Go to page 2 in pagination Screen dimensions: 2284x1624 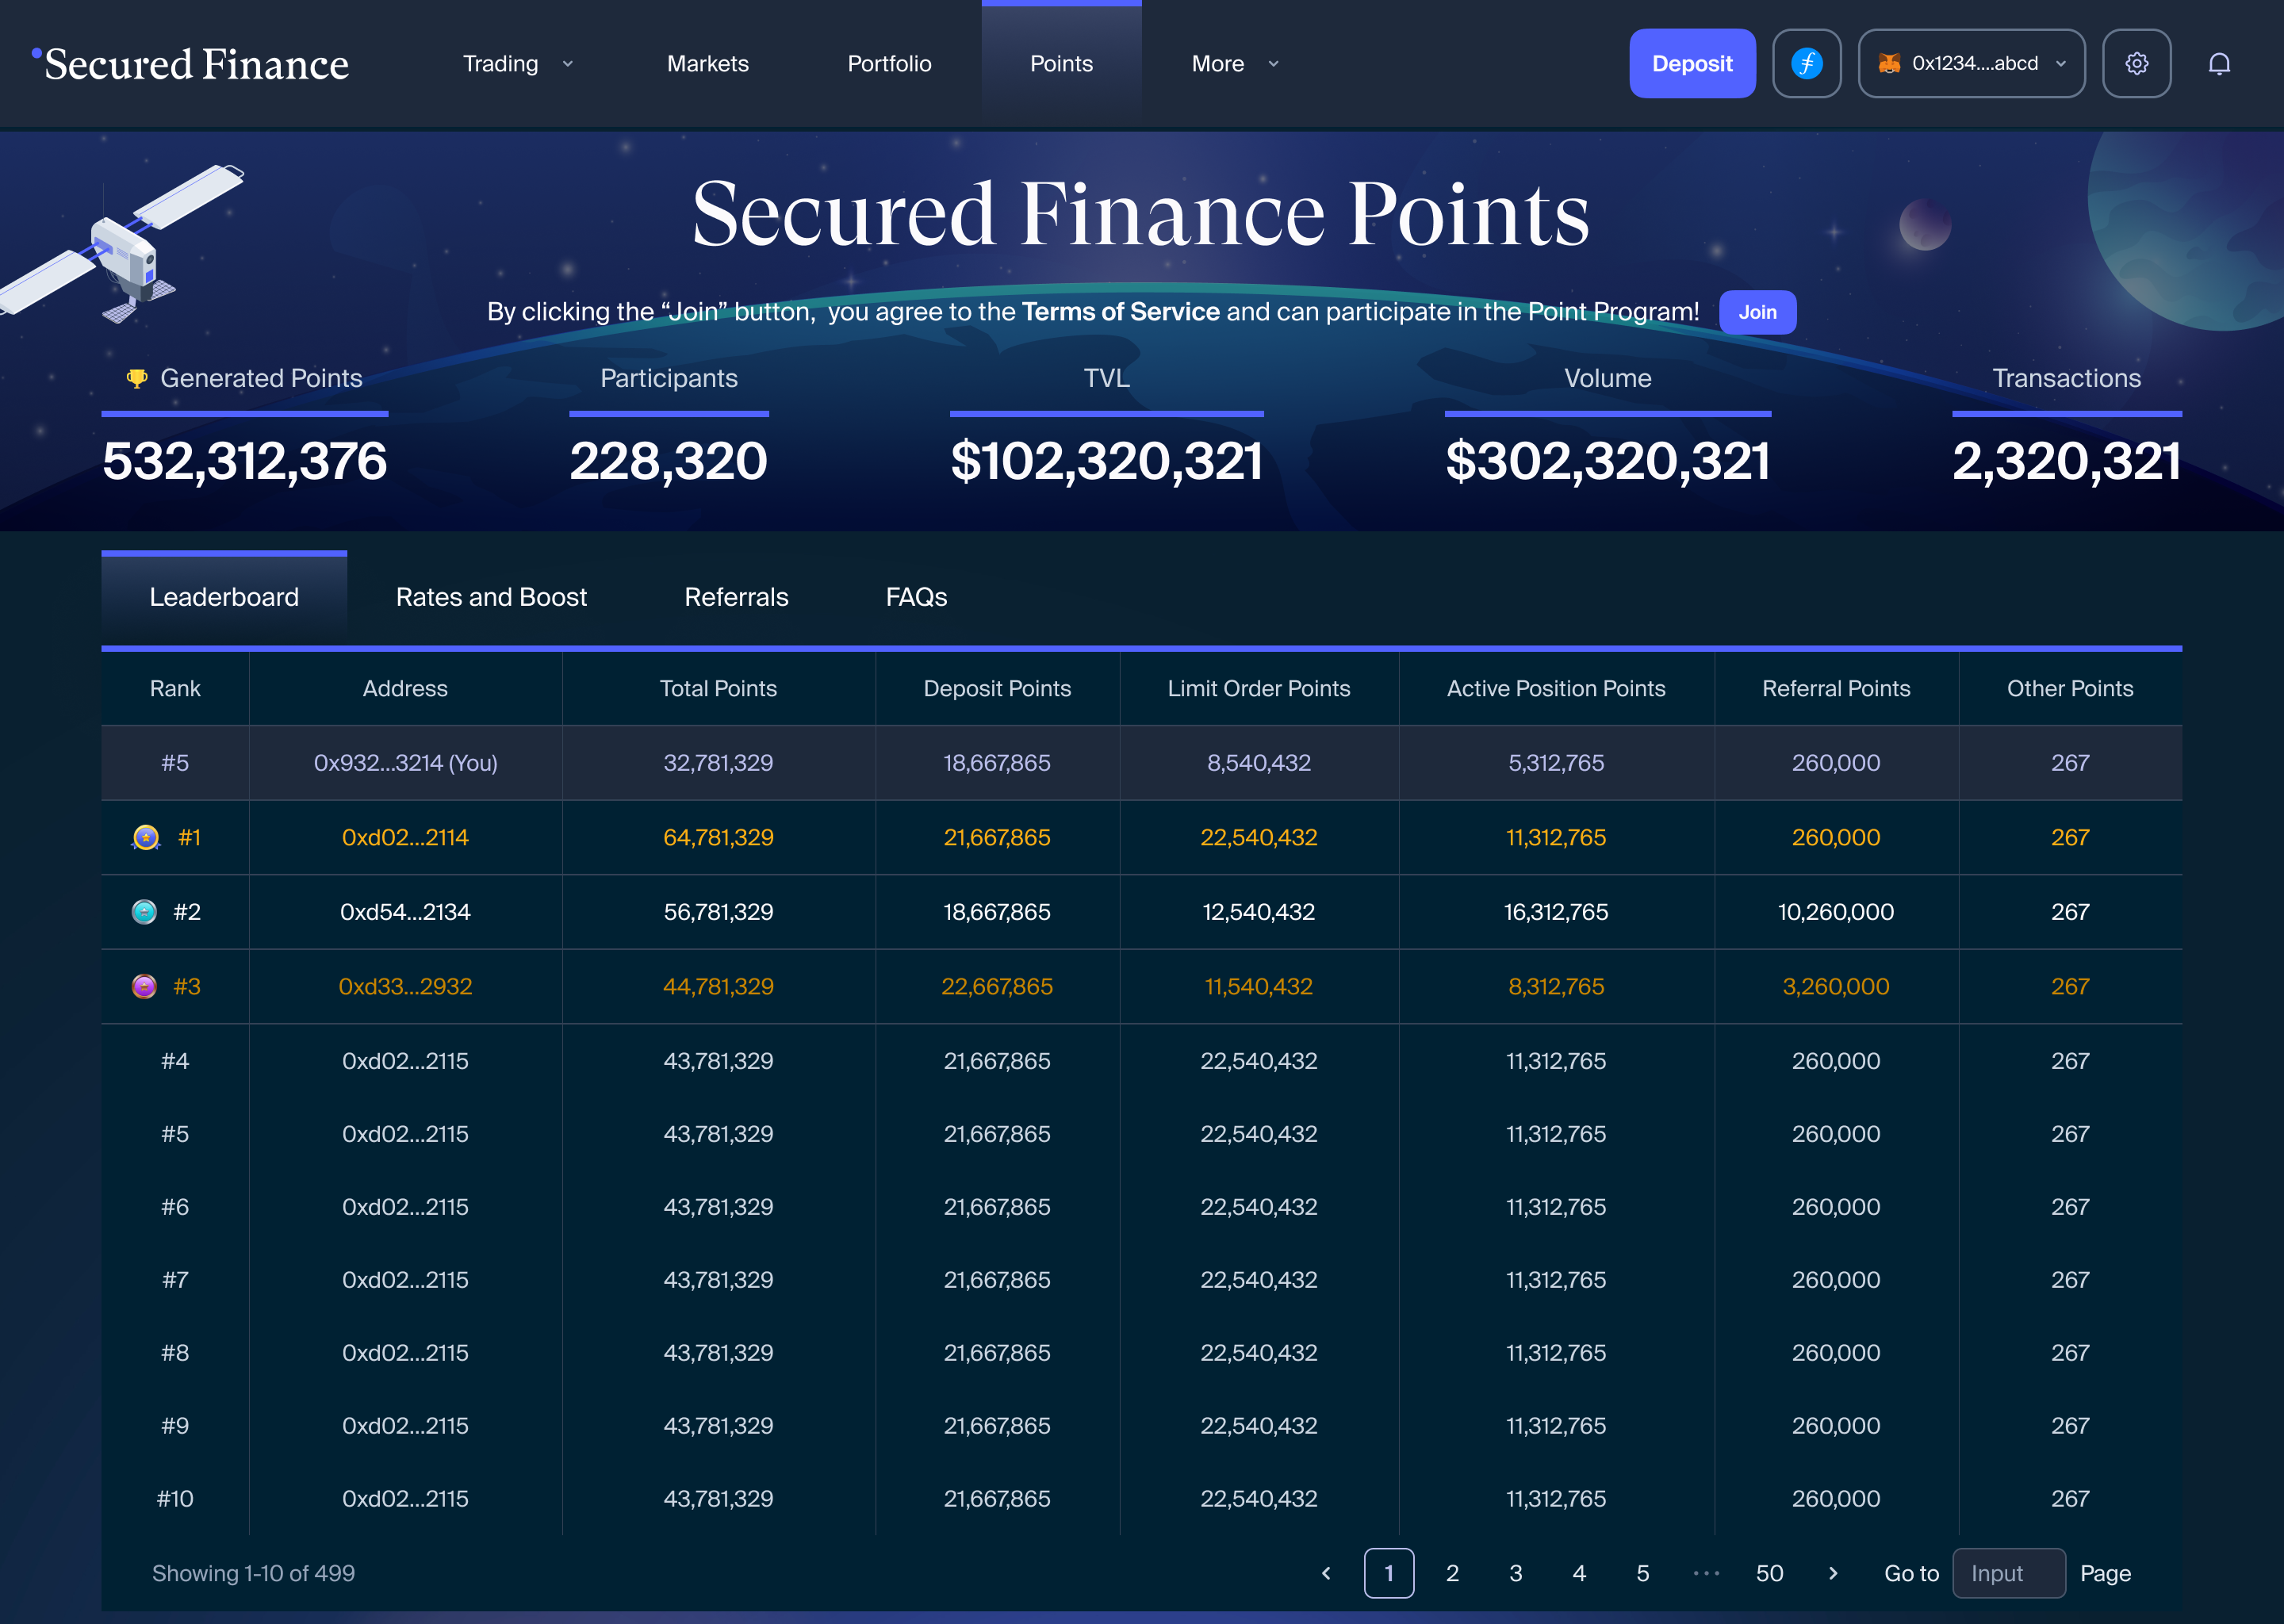1452,1573
